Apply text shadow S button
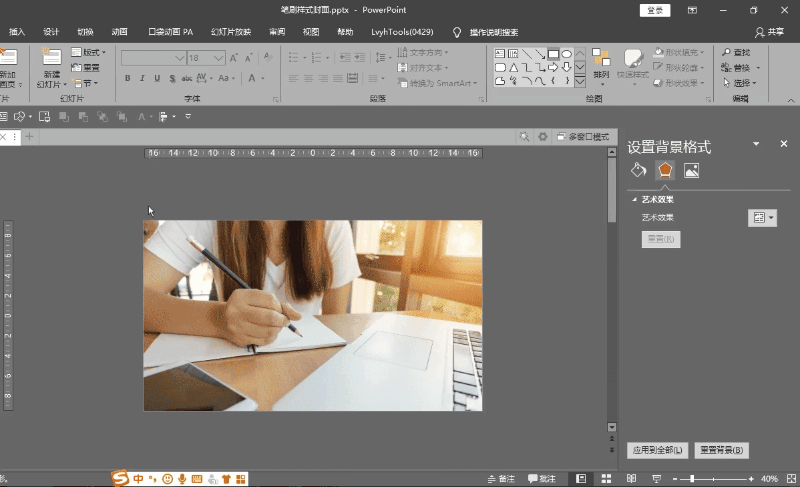 [x=172, y=78]
